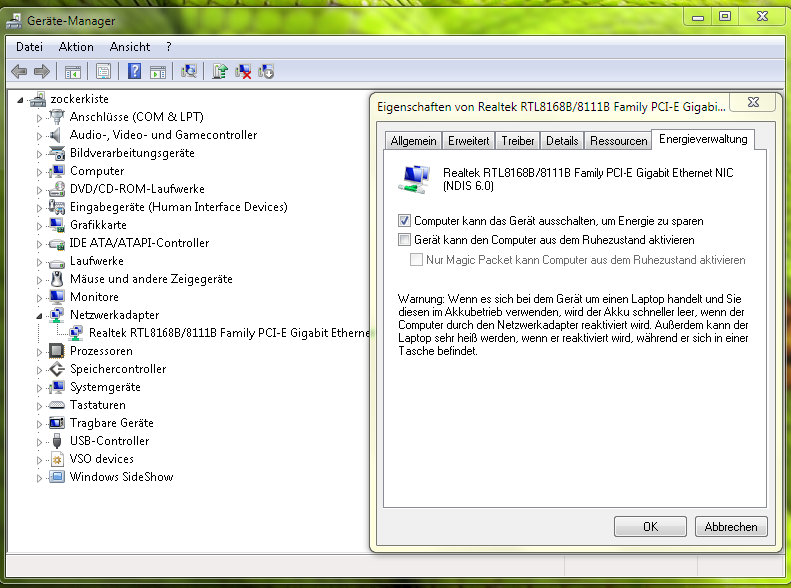The width and height of the screenshot is (791, 588).
Task: Open the Datei menu
Action: [x=29, y=47]
